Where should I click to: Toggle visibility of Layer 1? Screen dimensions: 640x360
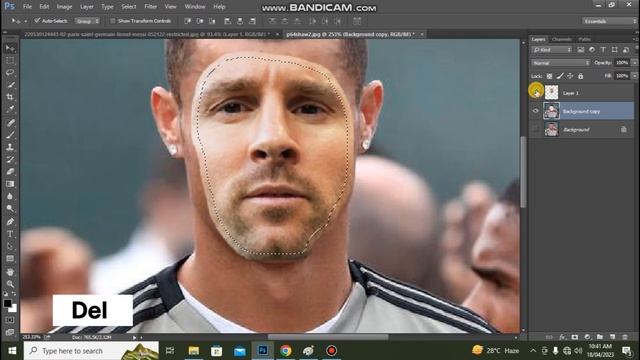pos(536,93)
